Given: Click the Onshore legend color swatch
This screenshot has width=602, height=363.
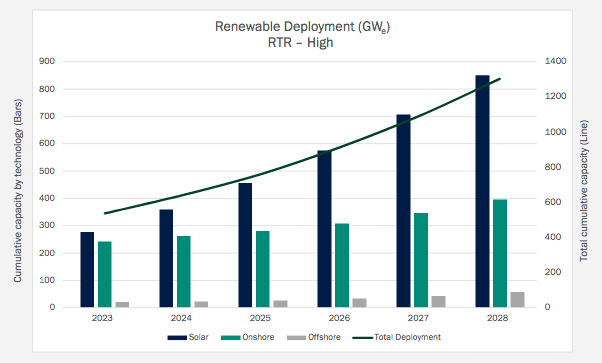Looking at the screenshot, I should [x=231, y=338].
